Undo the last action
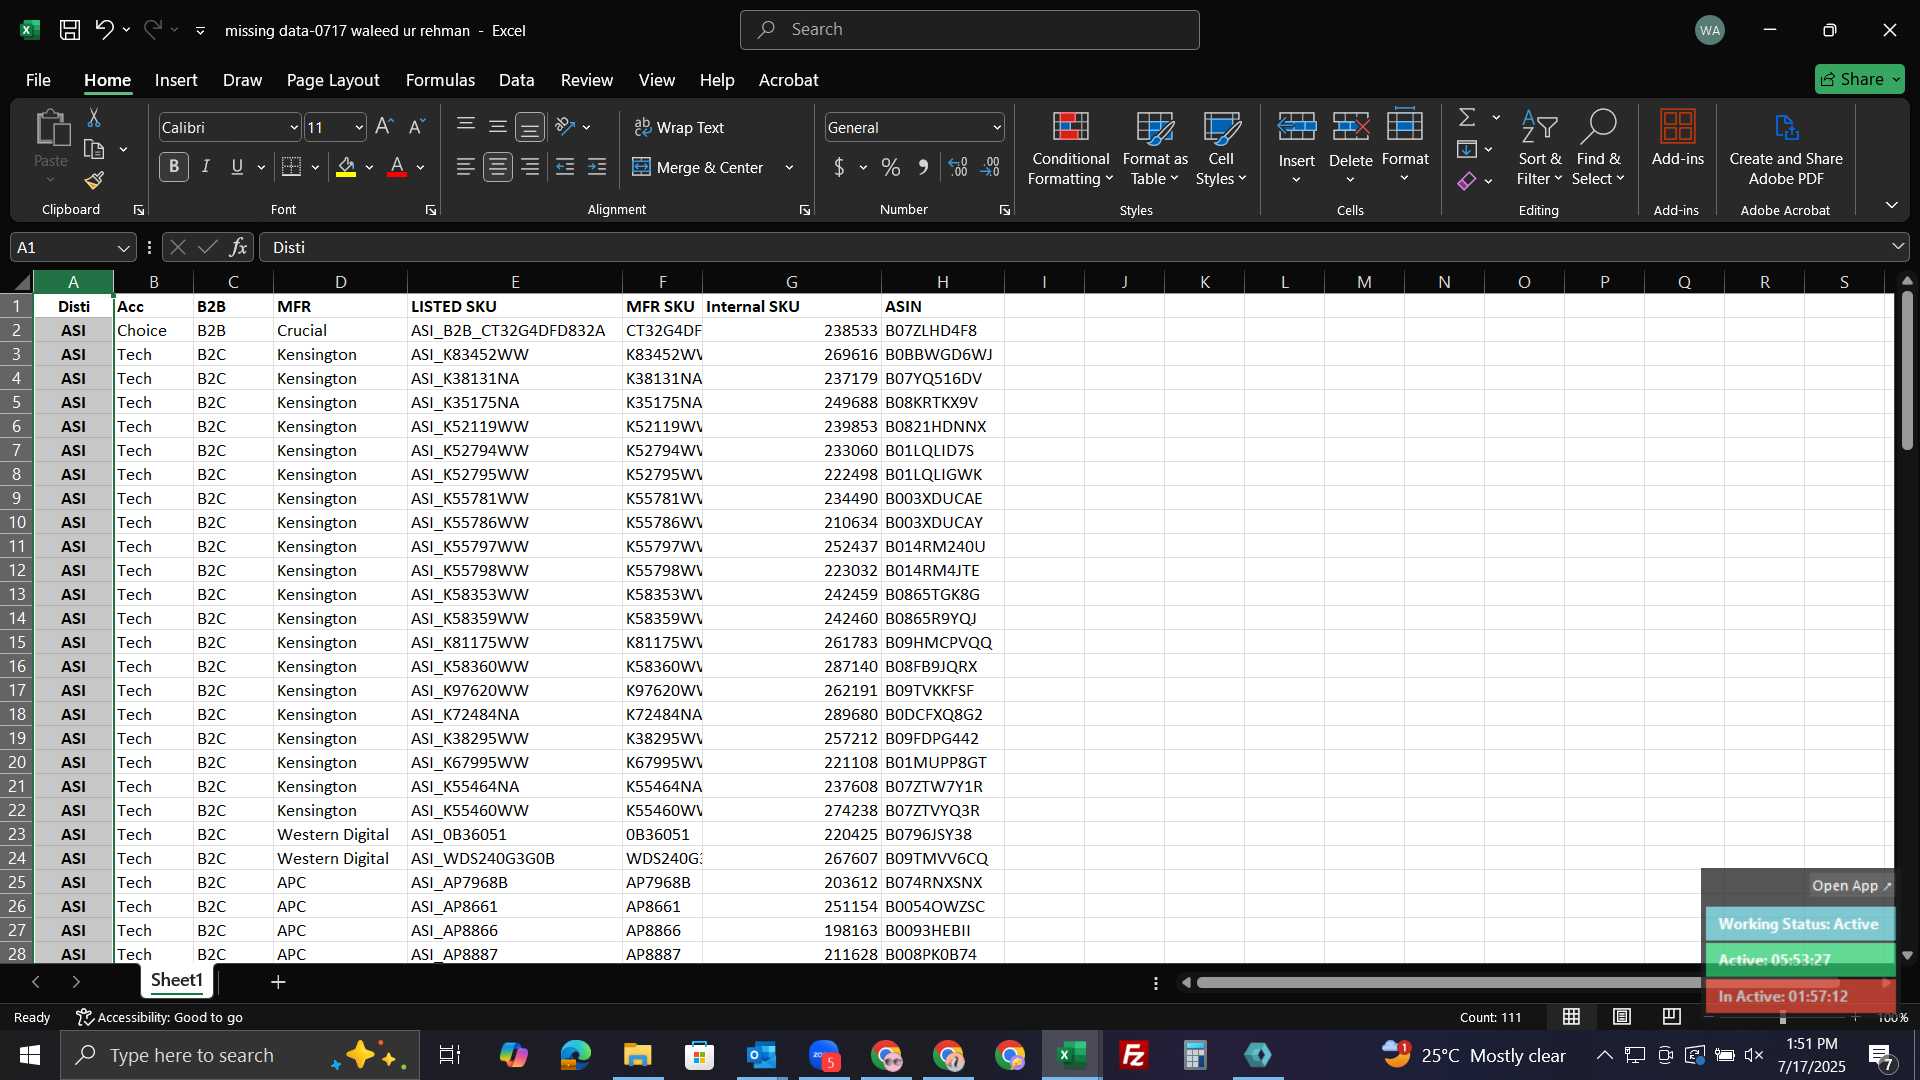The image size is (1920, 1080). pyautogui.click(x=104, y=30)
